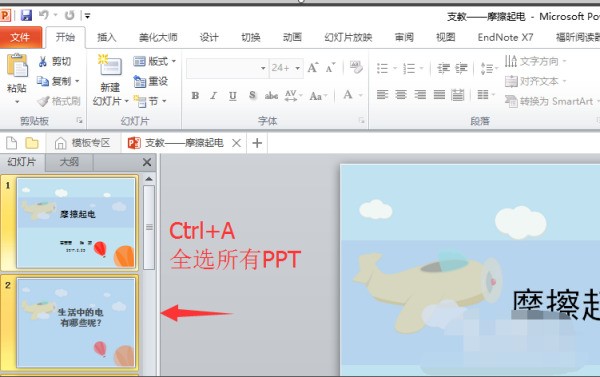Viewport: 600px width, 377px height.
Task: Click the align right icon
Action: pyautogui.click(x=420, y=94)
